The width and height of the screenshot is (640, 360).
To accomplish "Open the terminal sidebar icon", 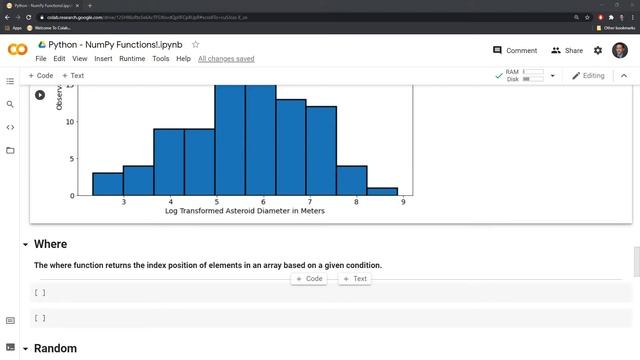I will click(10, 347).
